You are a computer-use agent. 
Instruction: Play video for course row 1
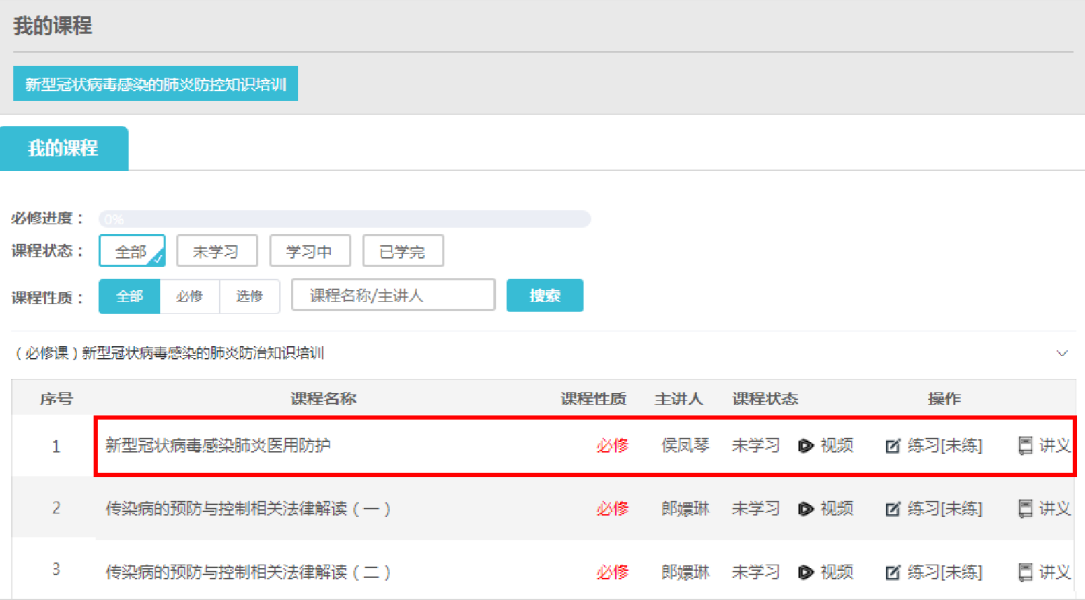pyautogui.click(x=826, y=446)
